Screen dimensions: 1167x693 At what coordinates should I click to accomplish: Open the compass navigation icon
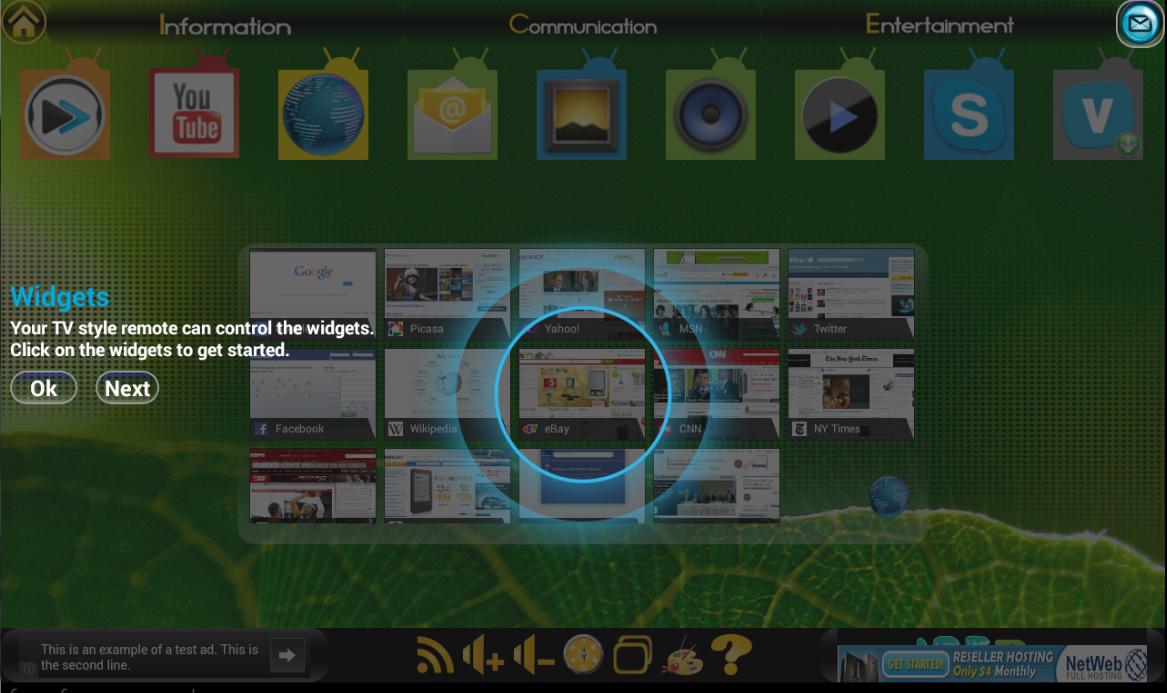click(x=583, y=655)
